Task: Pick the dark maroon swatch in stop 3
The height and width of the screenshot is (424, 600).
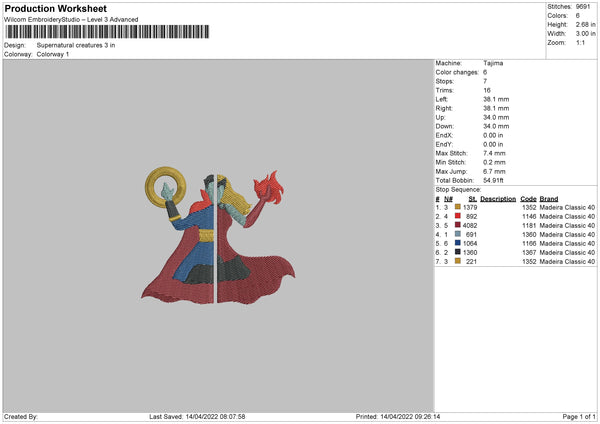Action: click(x=457, y=225)
